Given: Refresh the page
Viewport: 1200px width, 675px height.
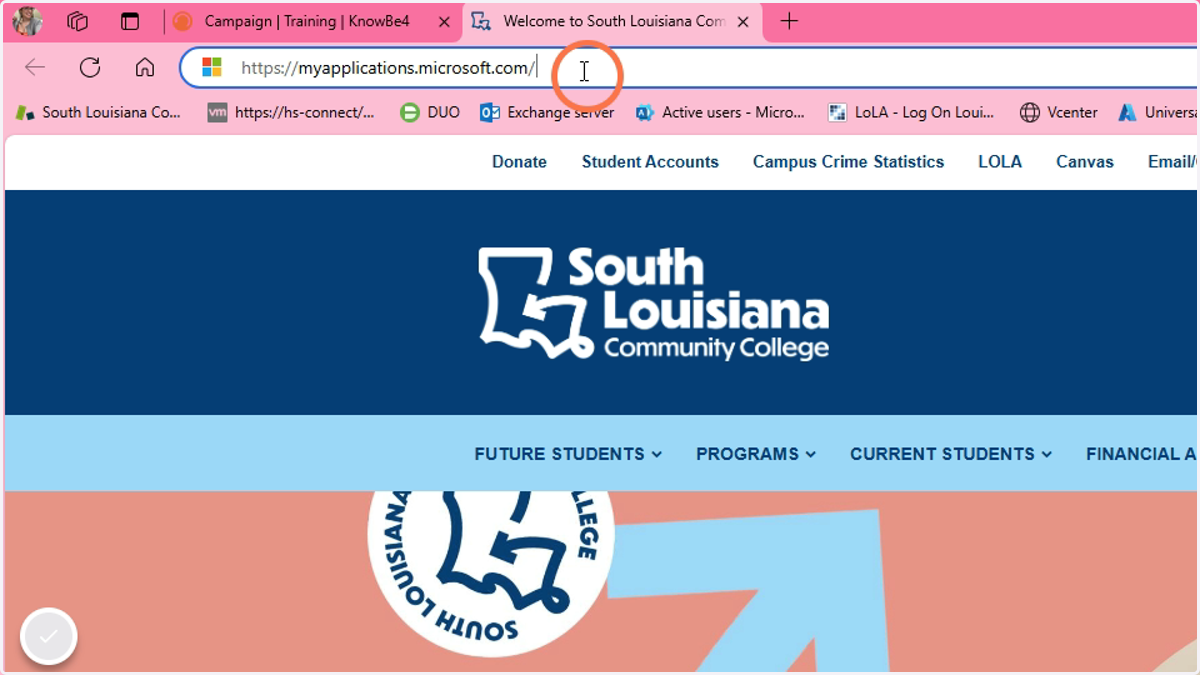Looking at the screenshot, I should pyautogui.click(x=90, y=67).
